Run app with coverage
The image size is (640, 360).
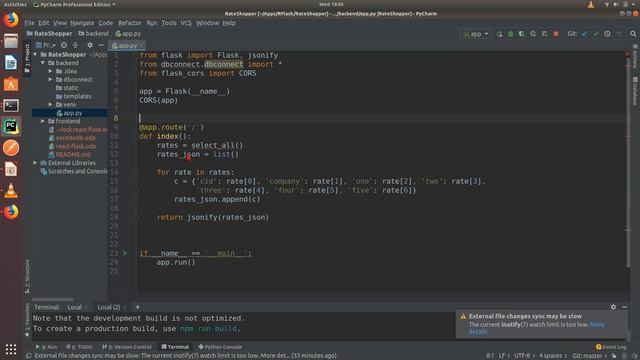(x=522, y=34)
